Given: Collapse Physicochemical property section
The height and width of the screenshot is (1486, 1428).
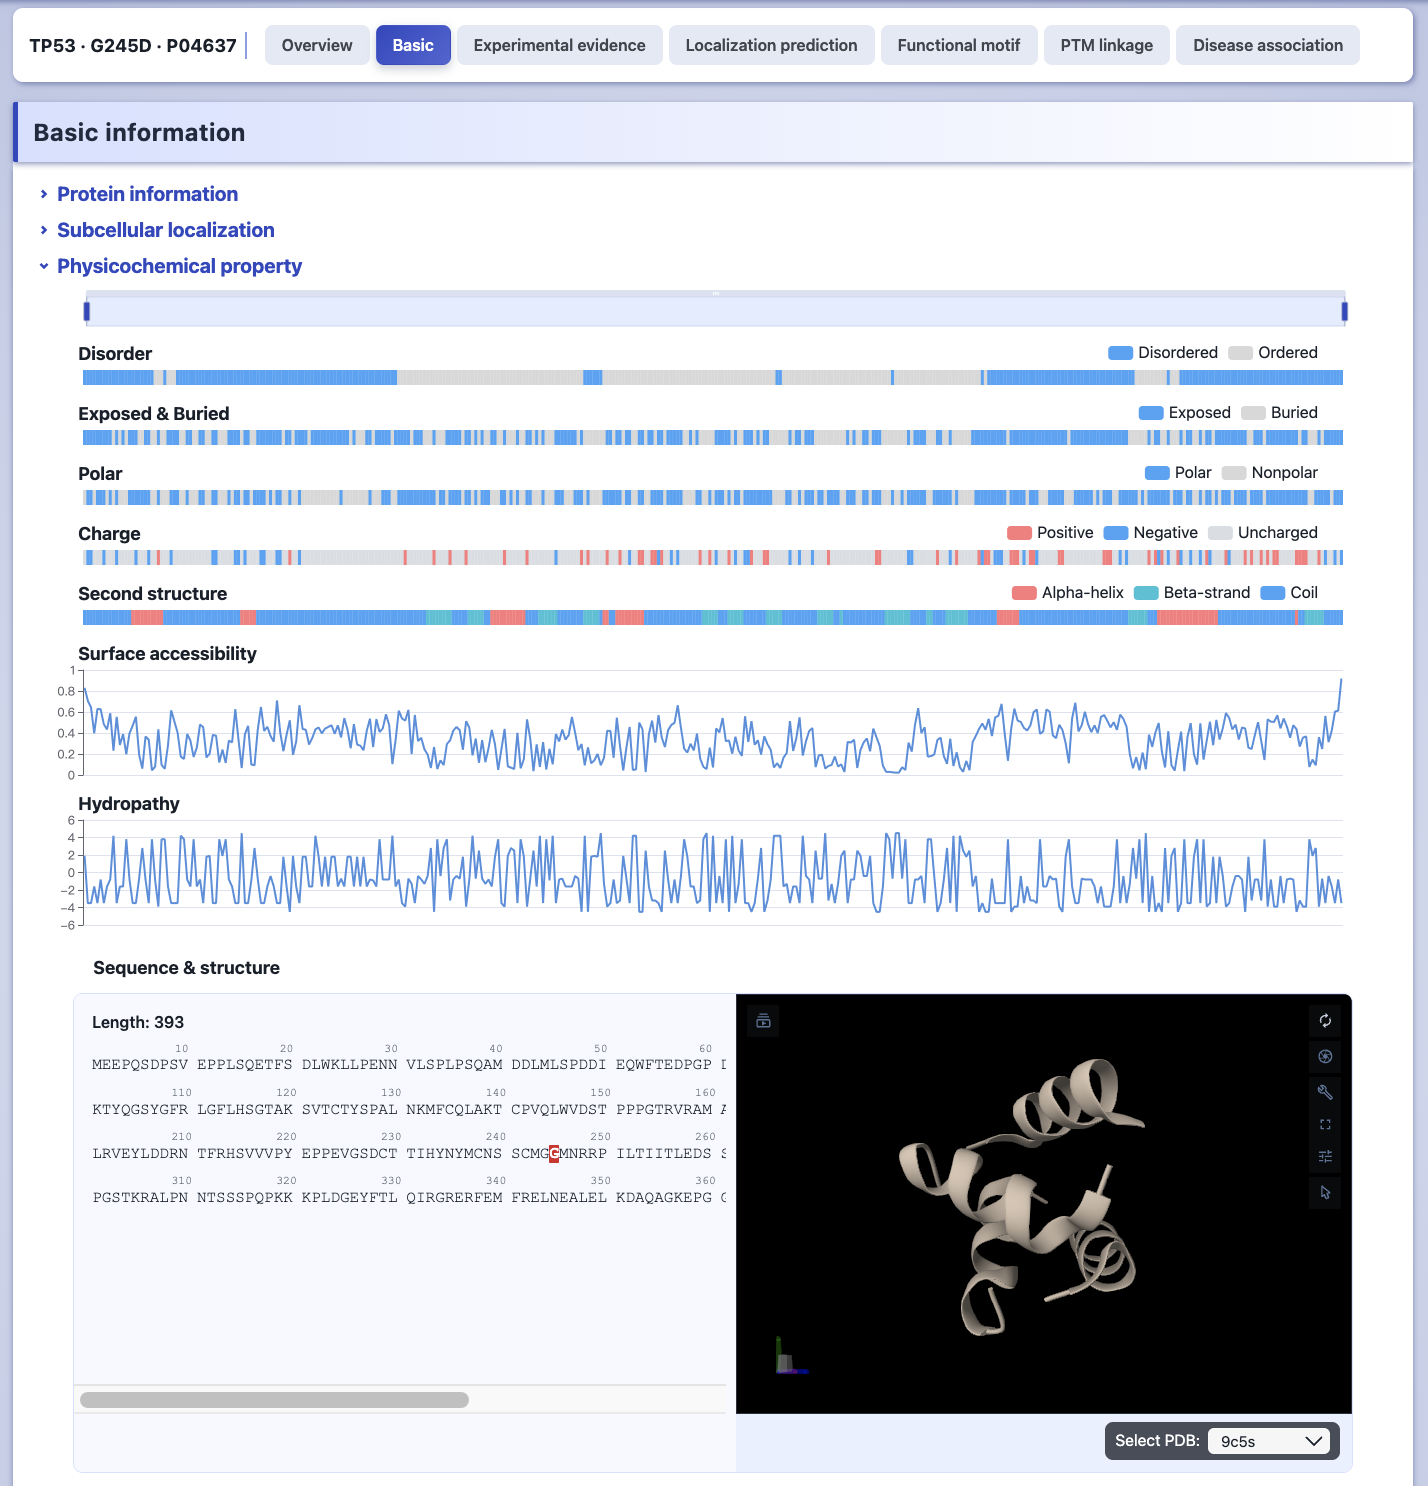Looking at the screenshot, I should pyautogui.click(x=179, y=266).
